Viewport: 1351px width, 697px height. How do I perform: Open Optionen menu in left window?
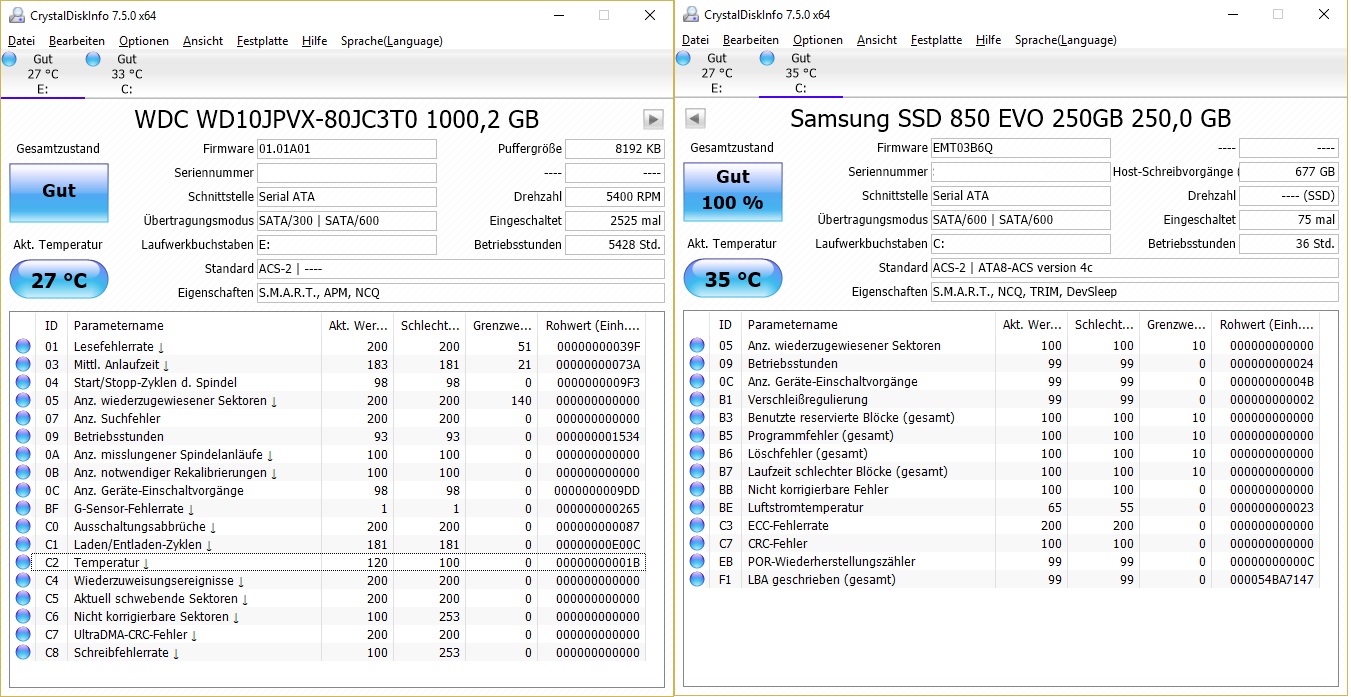click(144, 41)
